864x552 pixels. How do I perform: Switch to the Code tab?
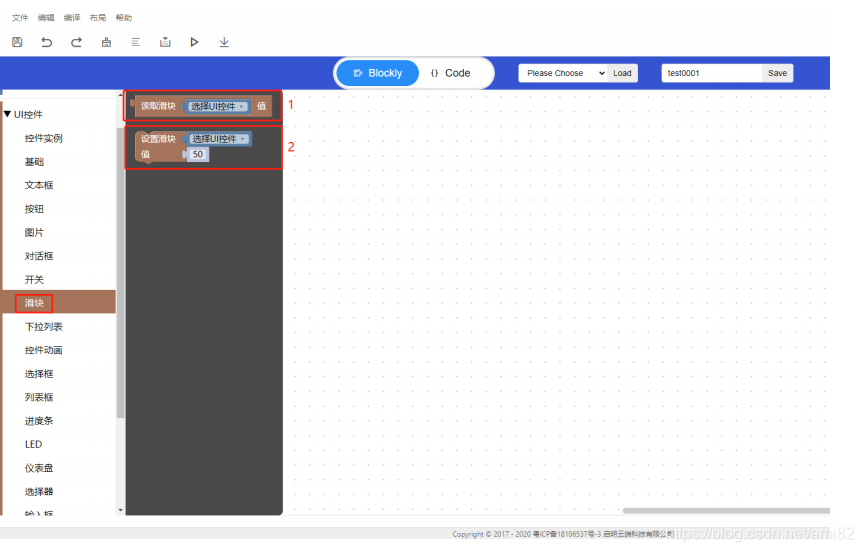click(451, 73)
